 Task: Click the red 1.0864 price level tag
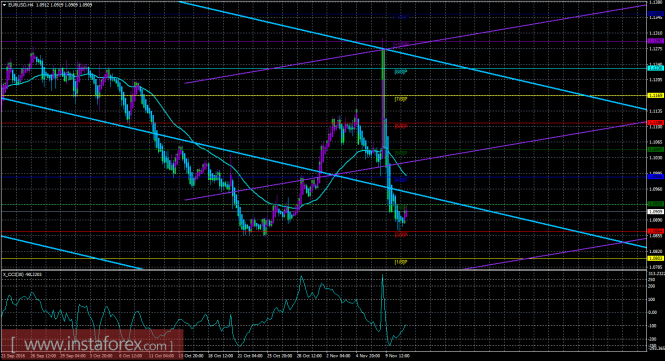(655, 231)
